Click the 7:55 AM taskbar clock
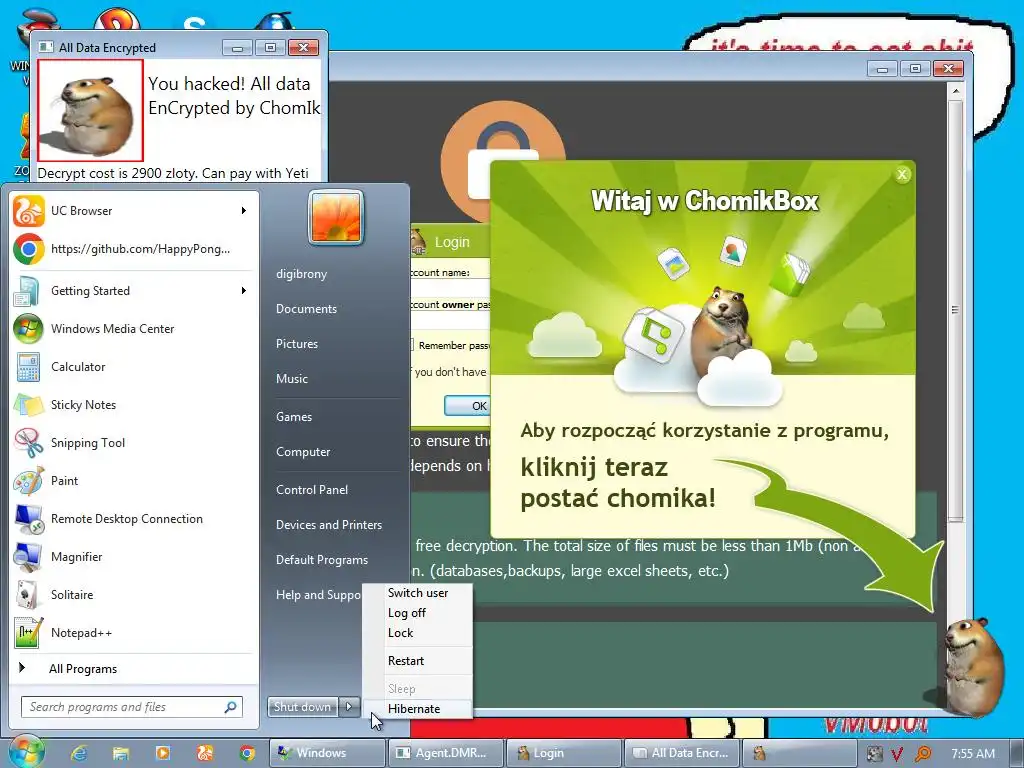Image resolution: width=1024 pixels, height=768 pixels. (973, 754)
